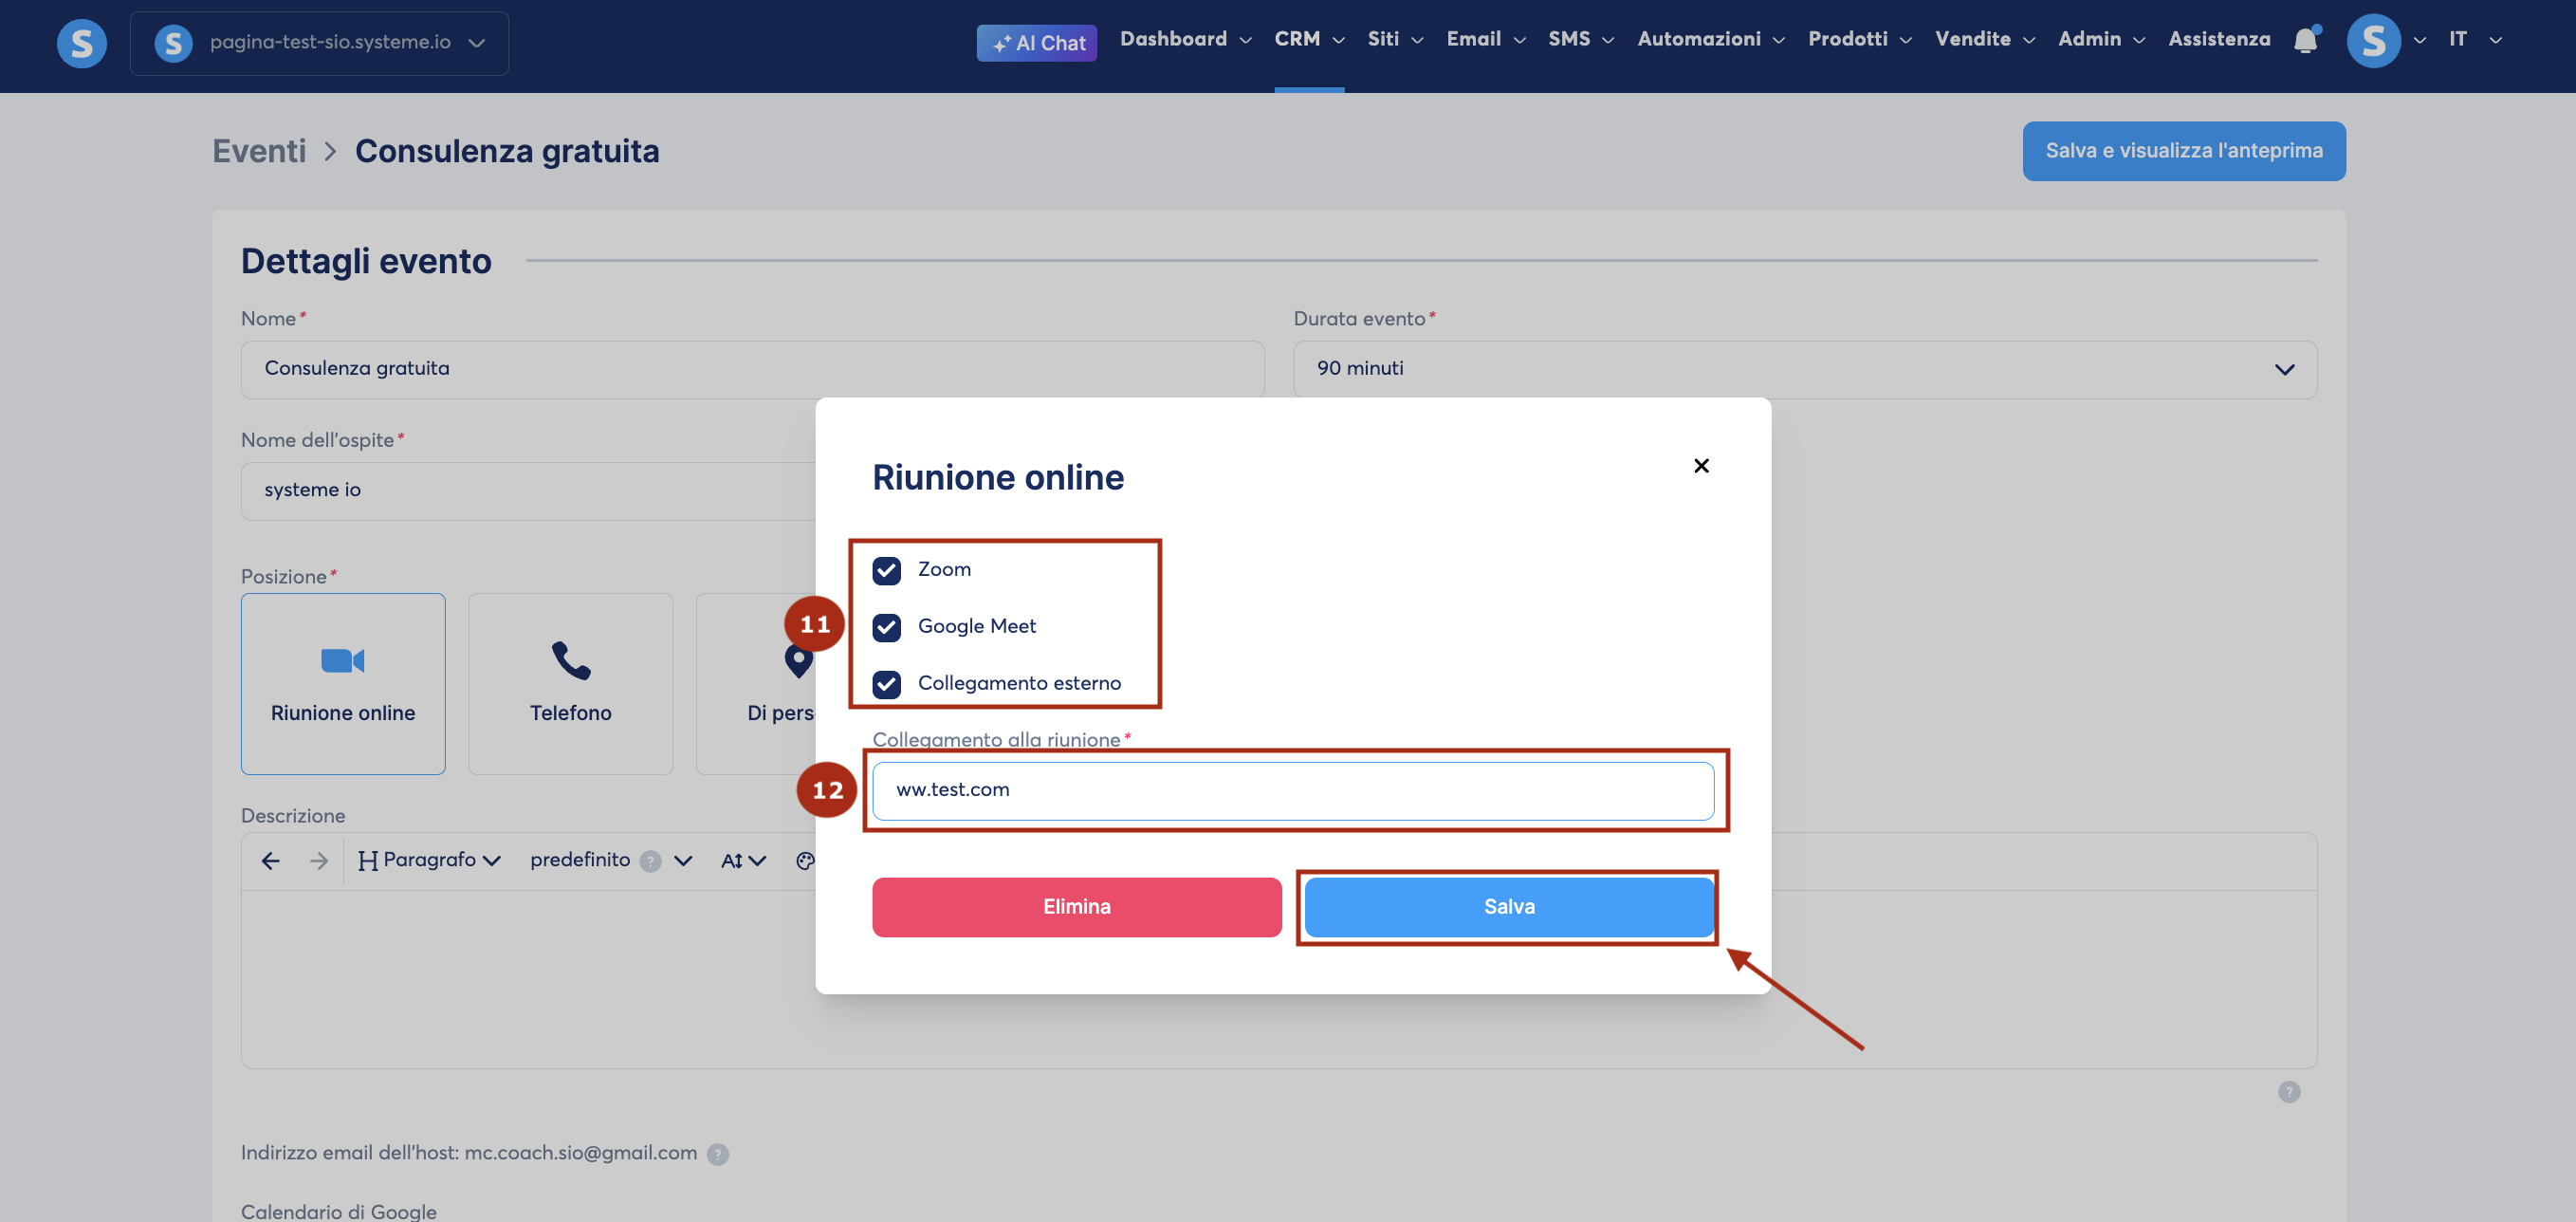Image resolution: width=2576 pixels, height=1222 pixels.
Task: Open the color palette icon in the editor toolbar
Action: 805,861
